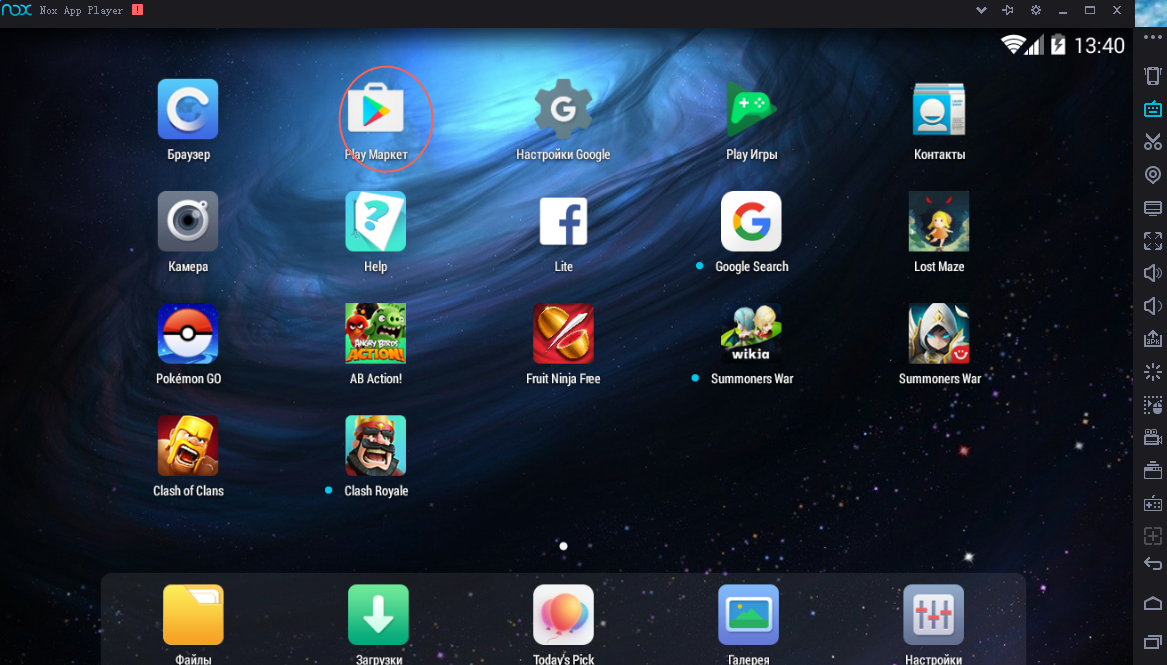The height and width of the screenshot is (665, 1167).
Task: Click the "Fruit Ninja Free" label text
Action: tap(563, 379)
